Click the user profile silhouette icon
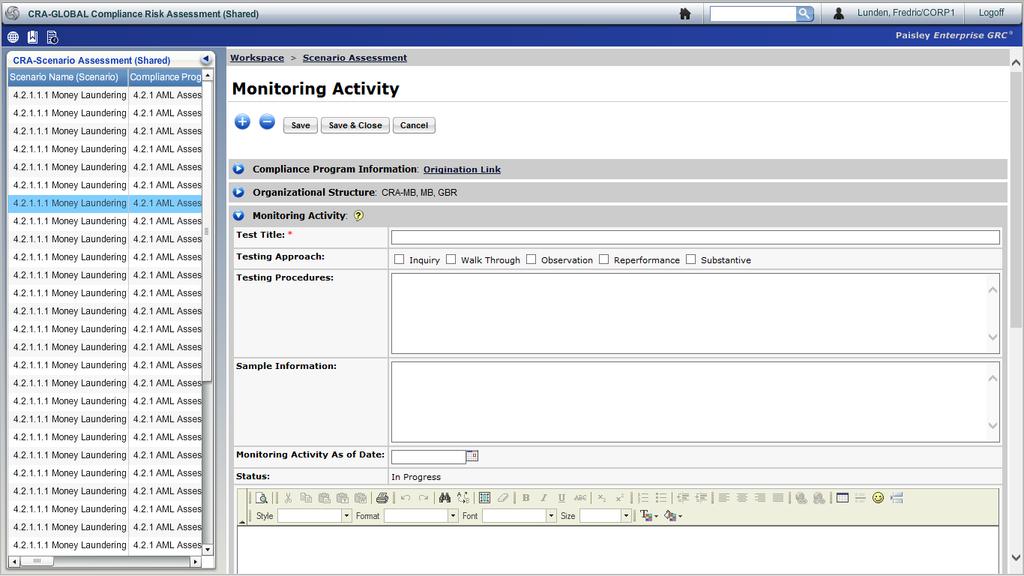The image size is (1024, 576). tap(839, 13)
